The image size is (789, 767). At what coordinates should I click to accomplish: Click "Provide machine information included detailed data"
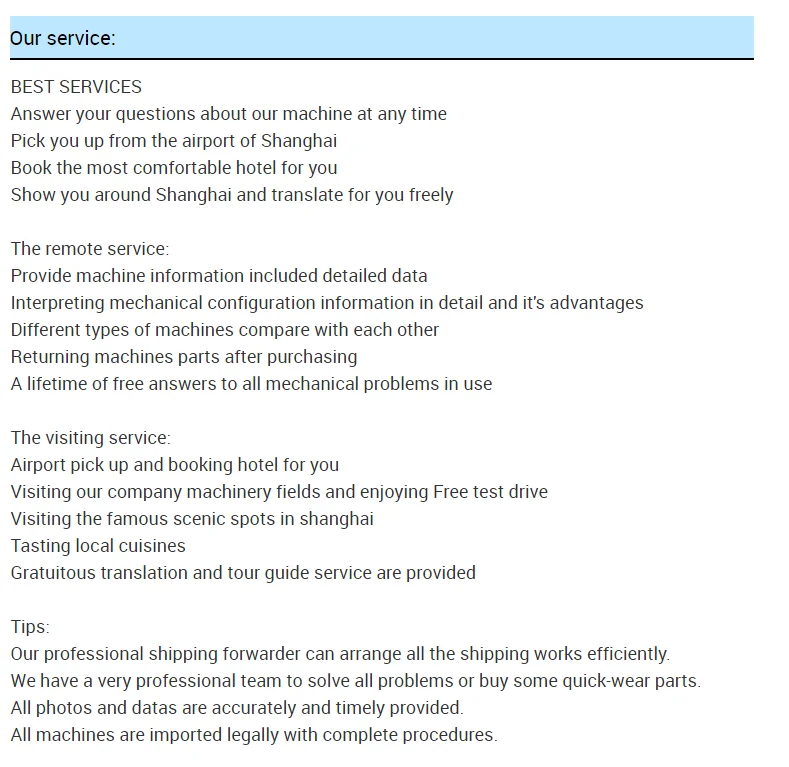[x=218, y=276]
